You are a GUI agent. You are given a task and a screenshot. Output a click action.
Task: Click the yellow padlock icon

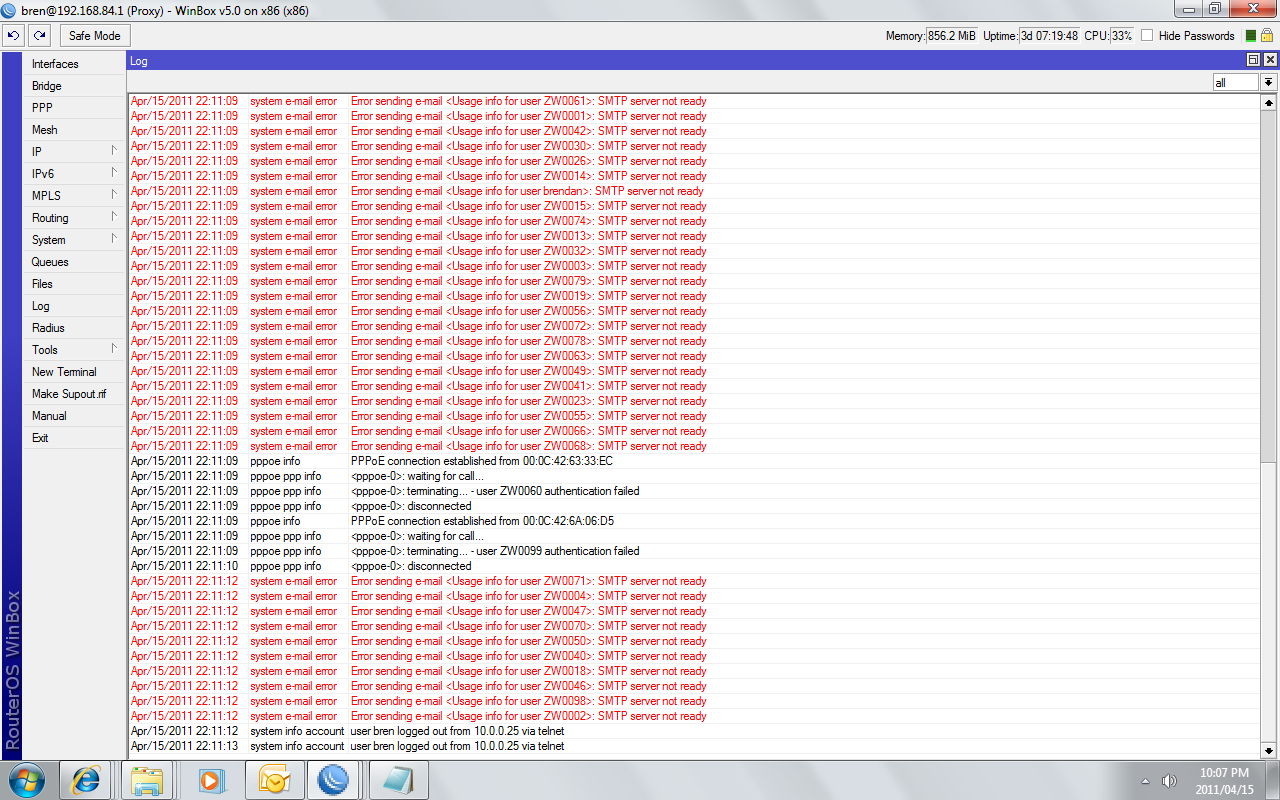point(1267,36)
